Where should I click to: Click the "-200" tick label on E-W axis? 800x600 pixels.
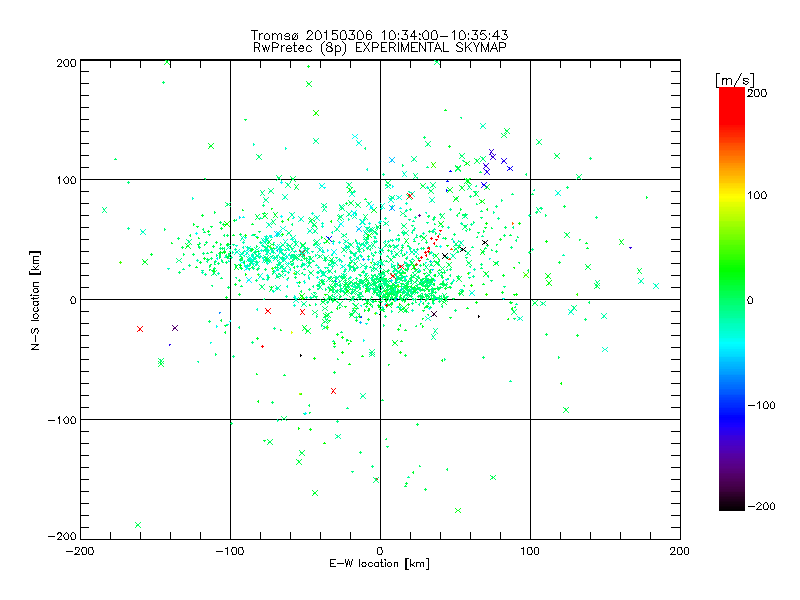pyautogui.click(x=80, y=551)
